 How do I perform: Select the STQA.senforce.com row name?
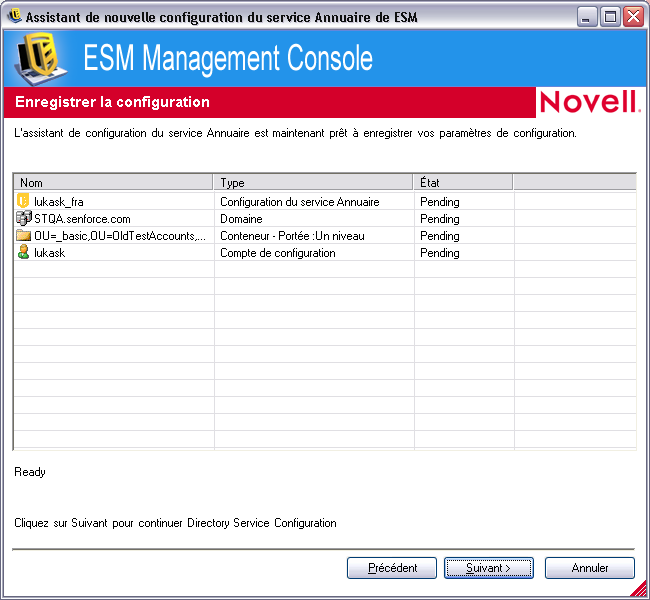tap(82, 219)
